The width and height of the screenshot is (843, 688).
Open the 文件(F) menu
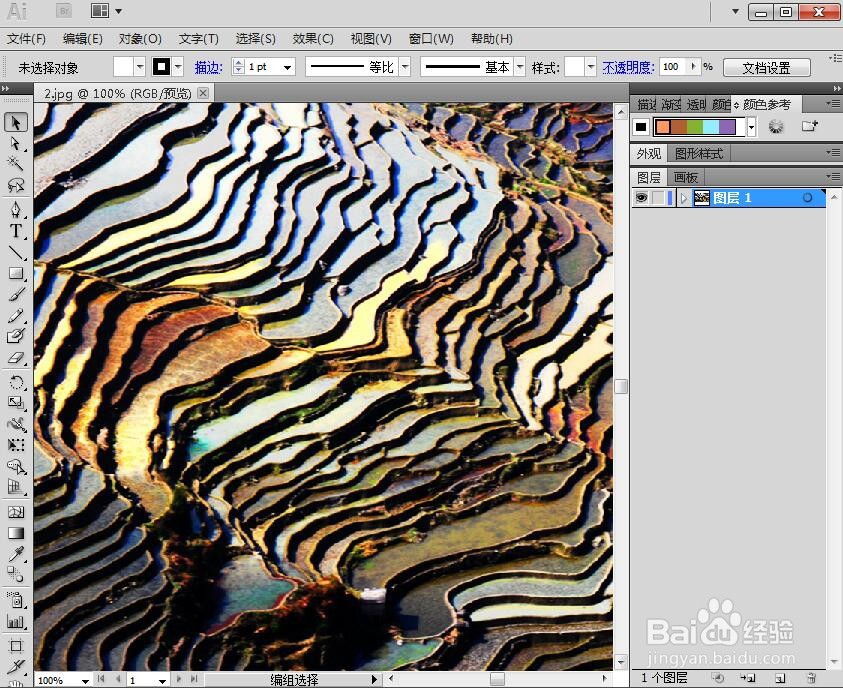26,39
